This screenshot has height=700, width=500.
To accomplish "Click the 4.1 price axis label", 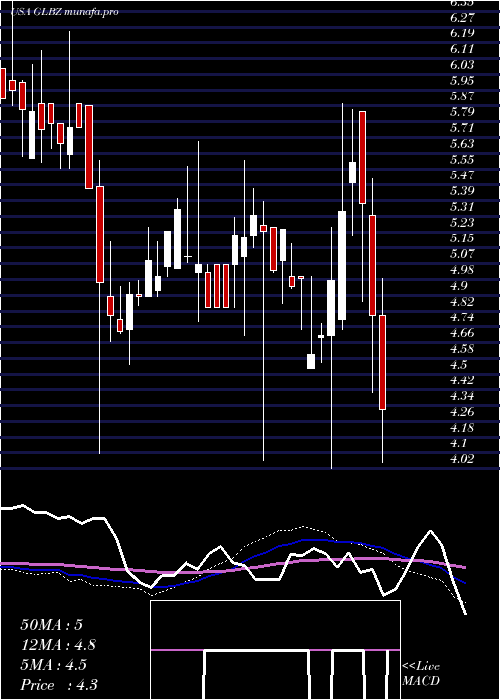I will [458, 443].
